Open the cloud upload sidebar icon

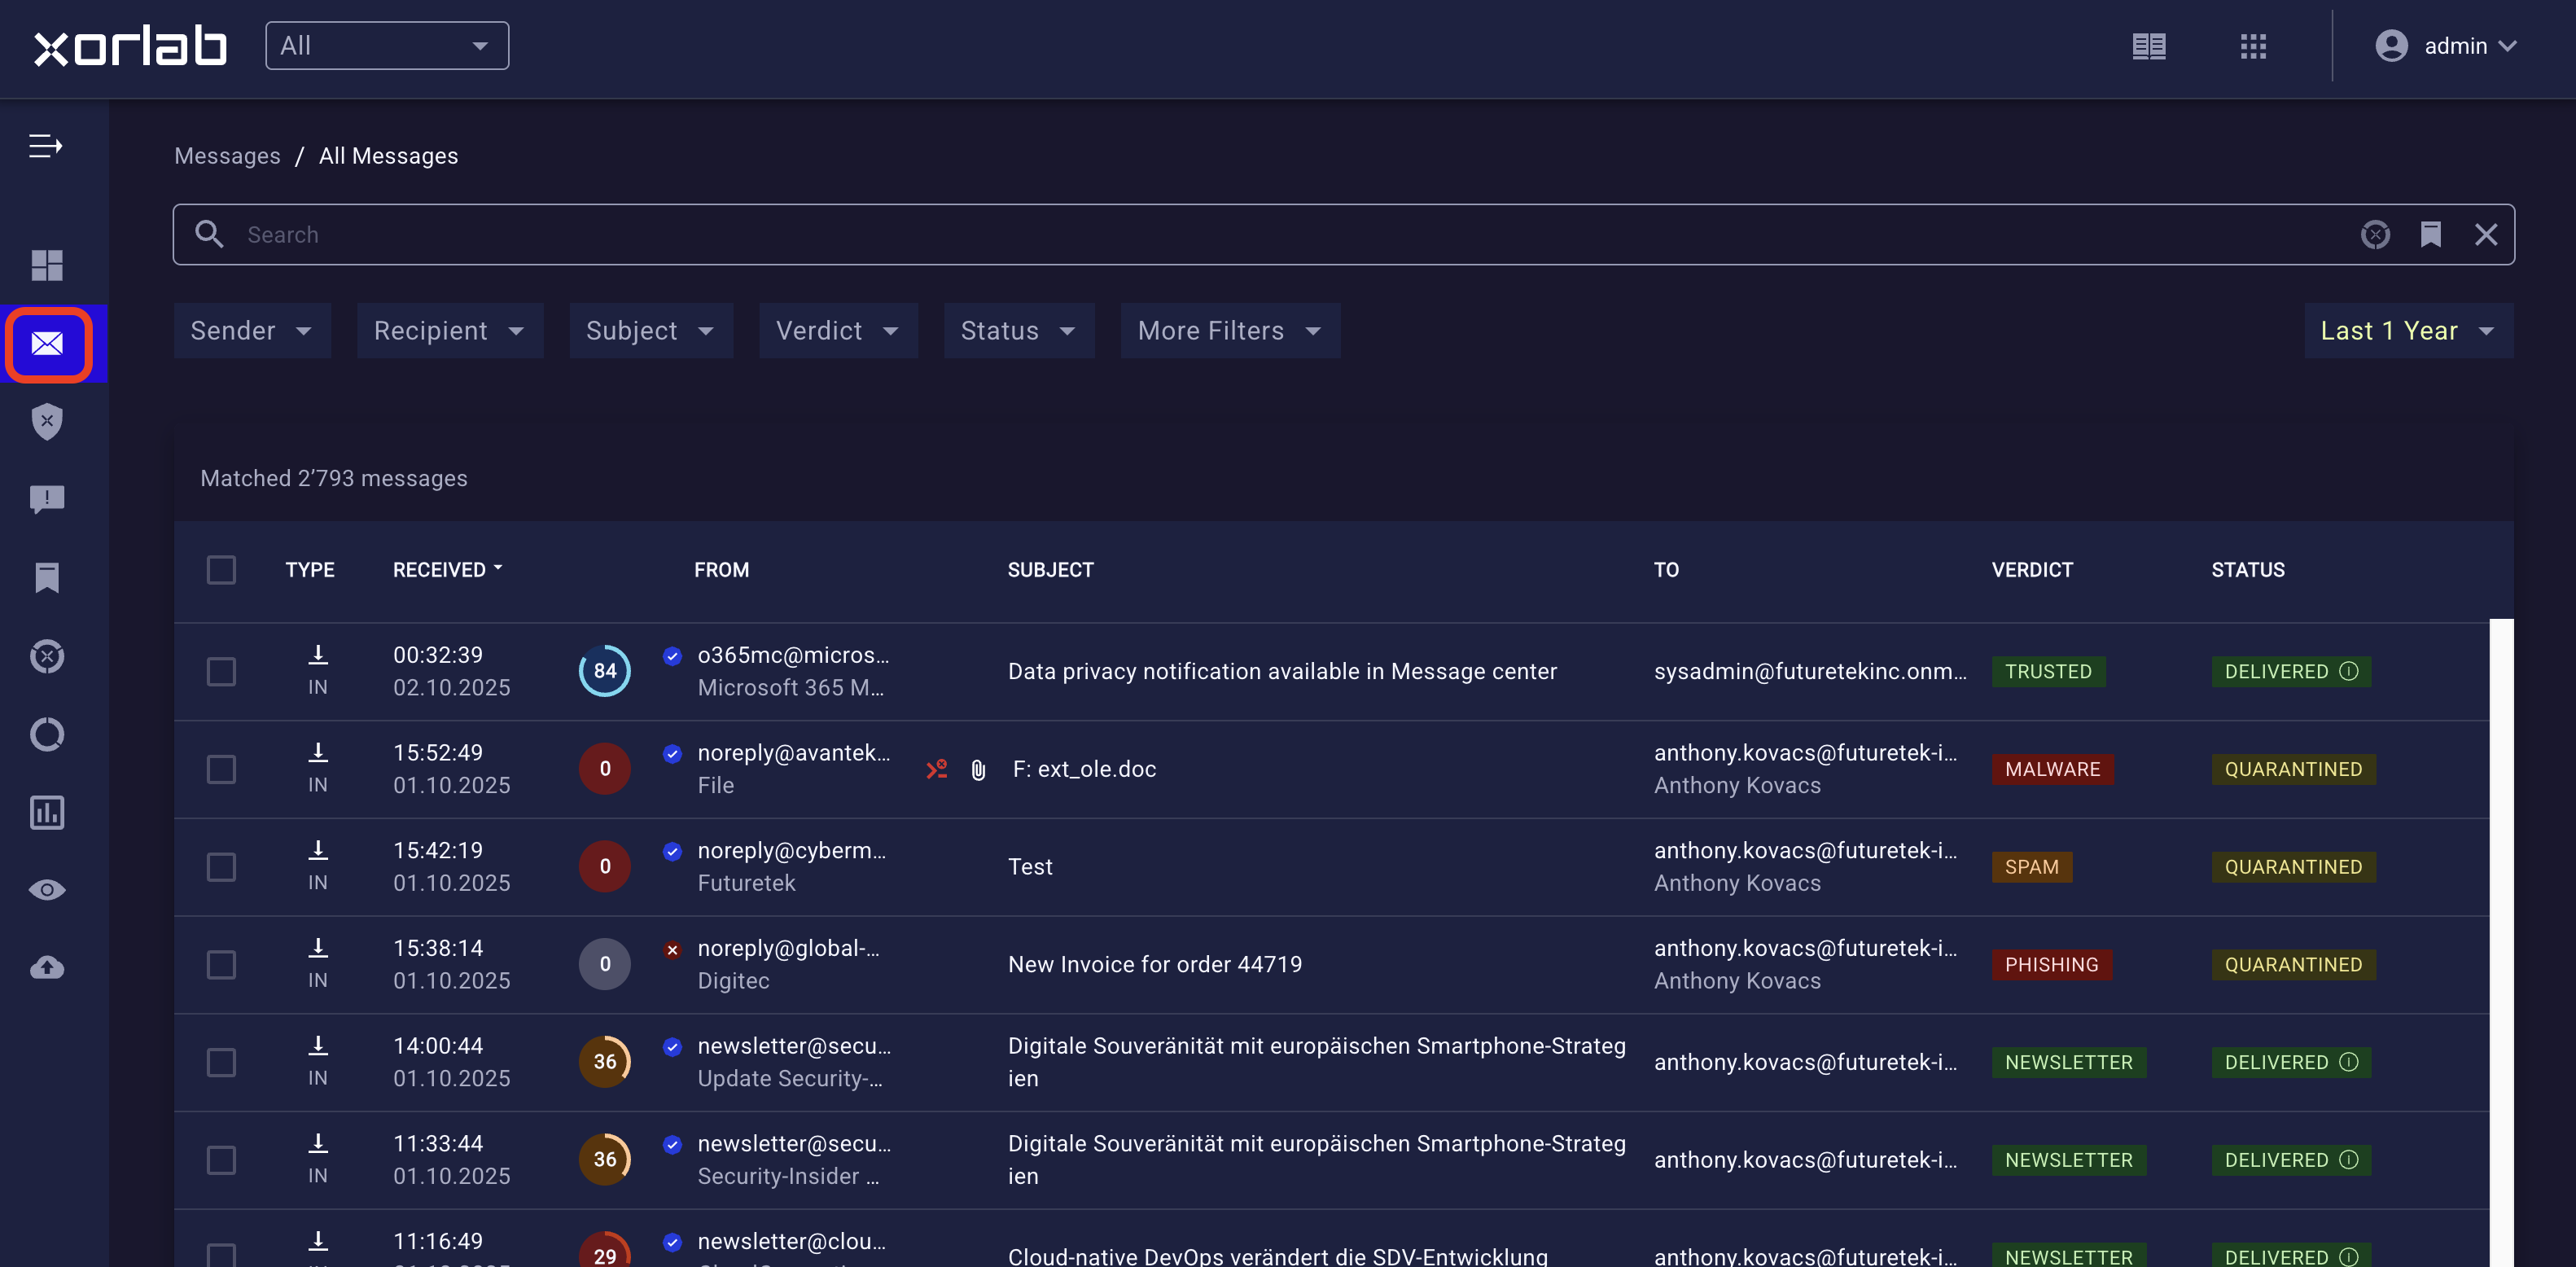(47, 967)
